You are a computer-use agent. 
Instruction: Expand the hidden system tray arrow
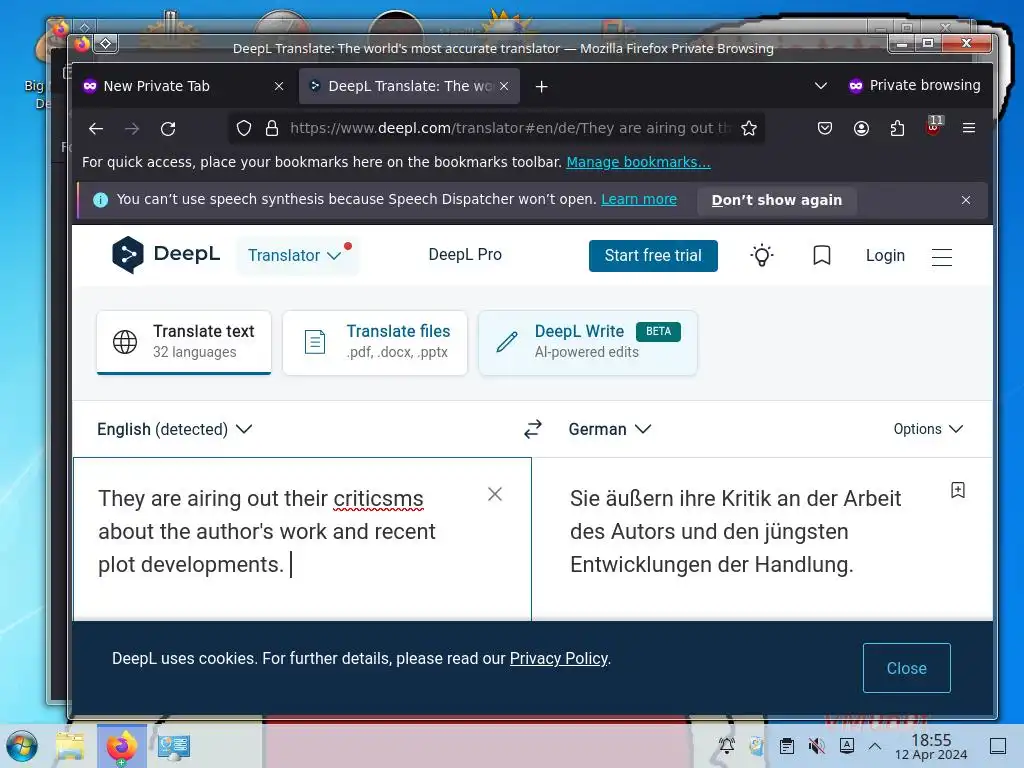[x=875, y=746]
